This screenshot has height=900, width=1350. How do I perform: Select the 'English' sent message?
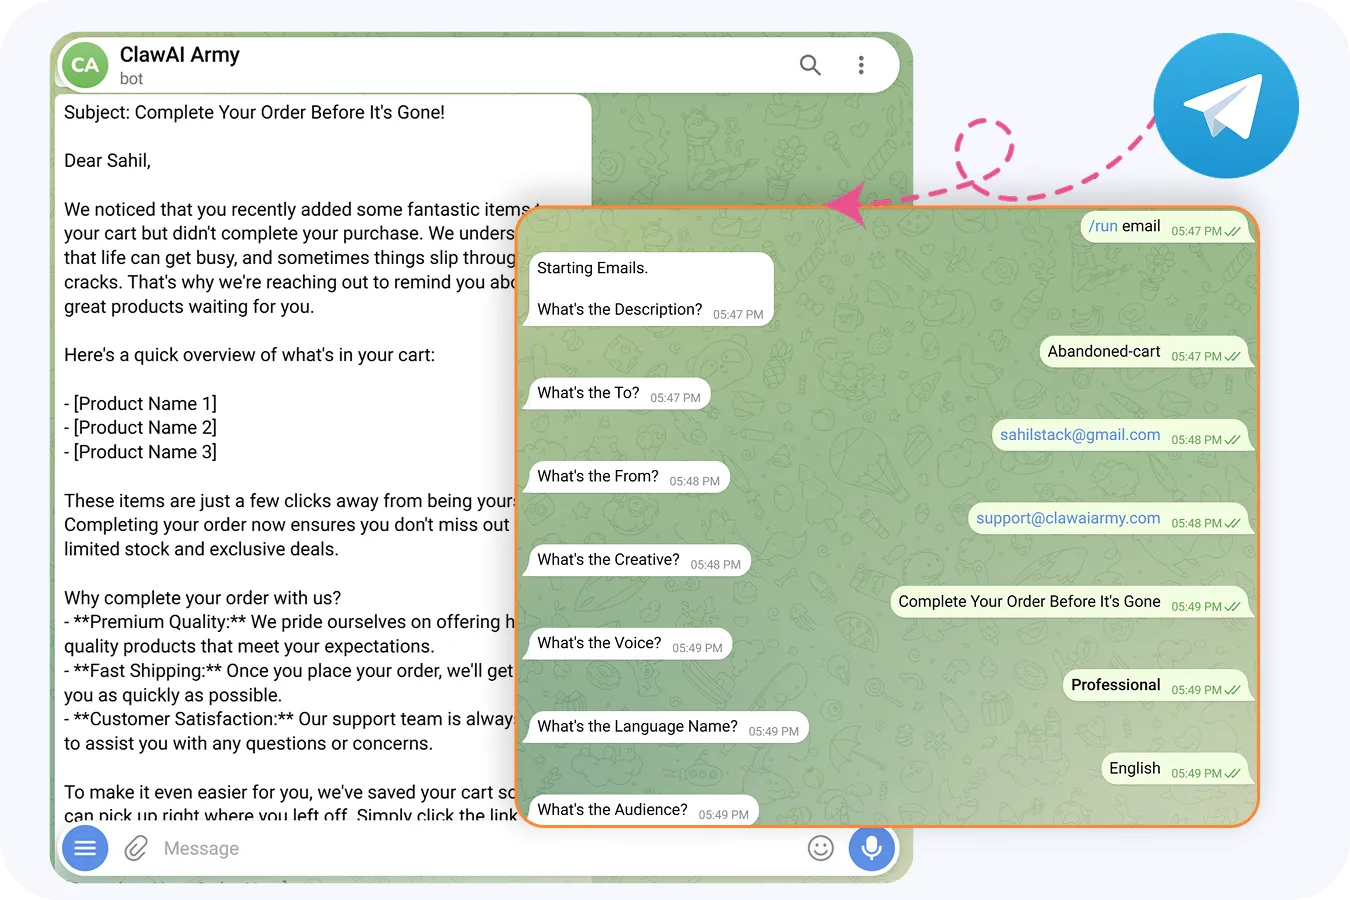[x=1177, y=769]
